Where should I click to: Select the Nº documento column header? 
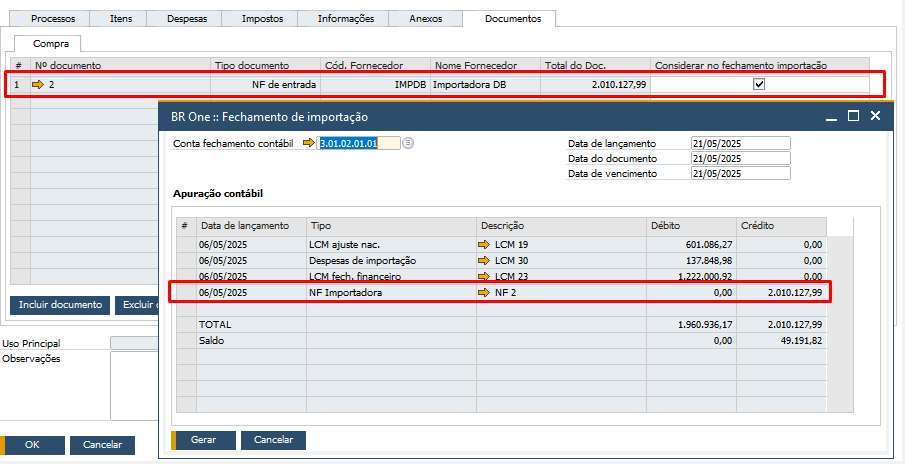tap(121, 66)
